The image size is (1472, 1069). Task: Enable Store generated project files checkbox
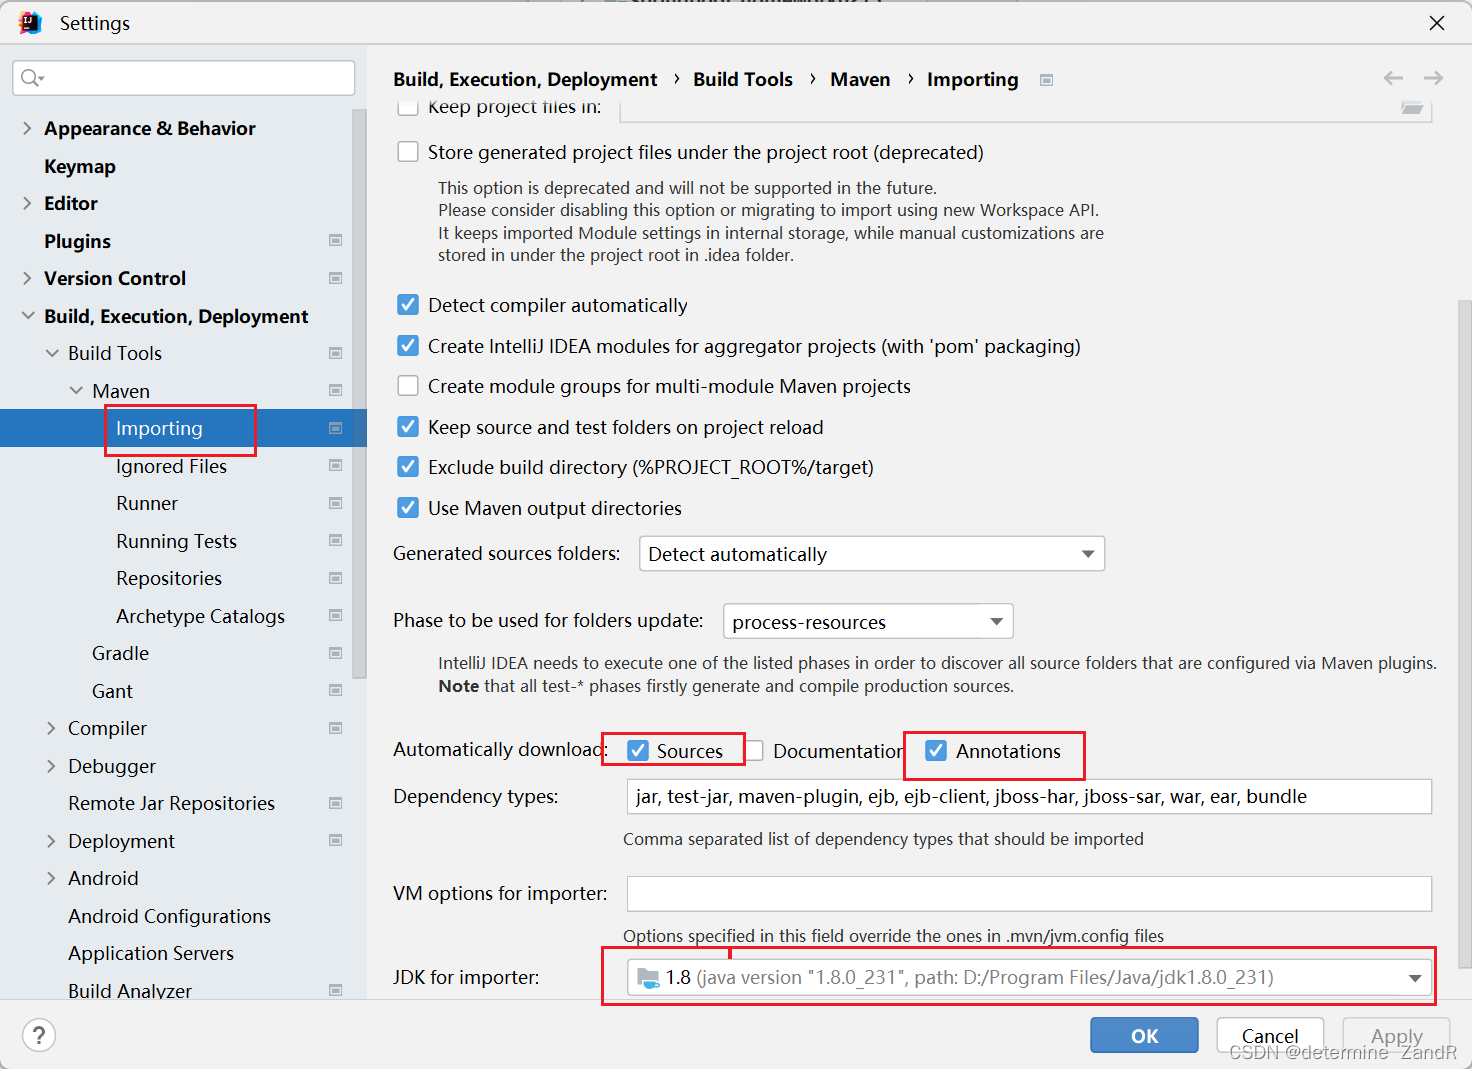click(x=408, y=152)
